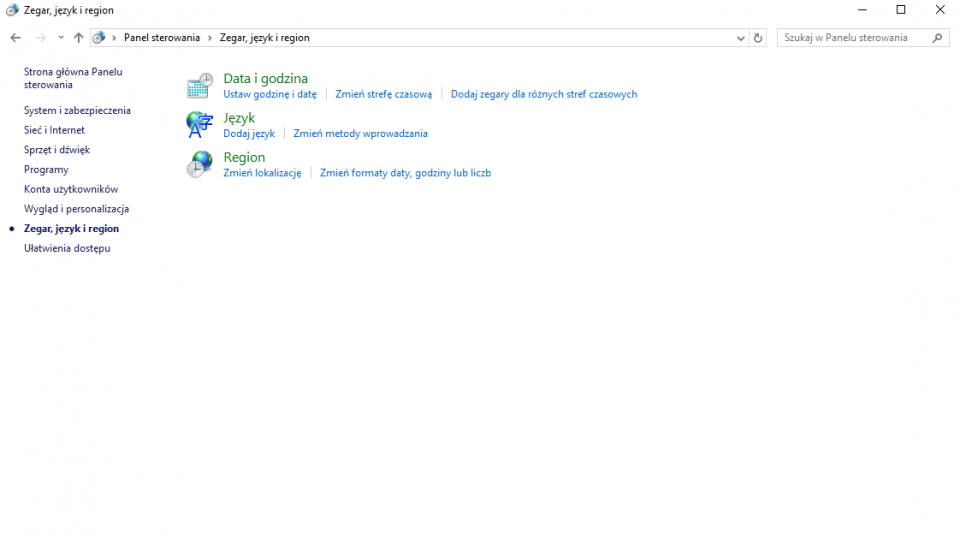Viewport: 960px width, 536px height.
Task: Click Zmień formaty daty, godziny lub liczb
Action: pos(405,173)
